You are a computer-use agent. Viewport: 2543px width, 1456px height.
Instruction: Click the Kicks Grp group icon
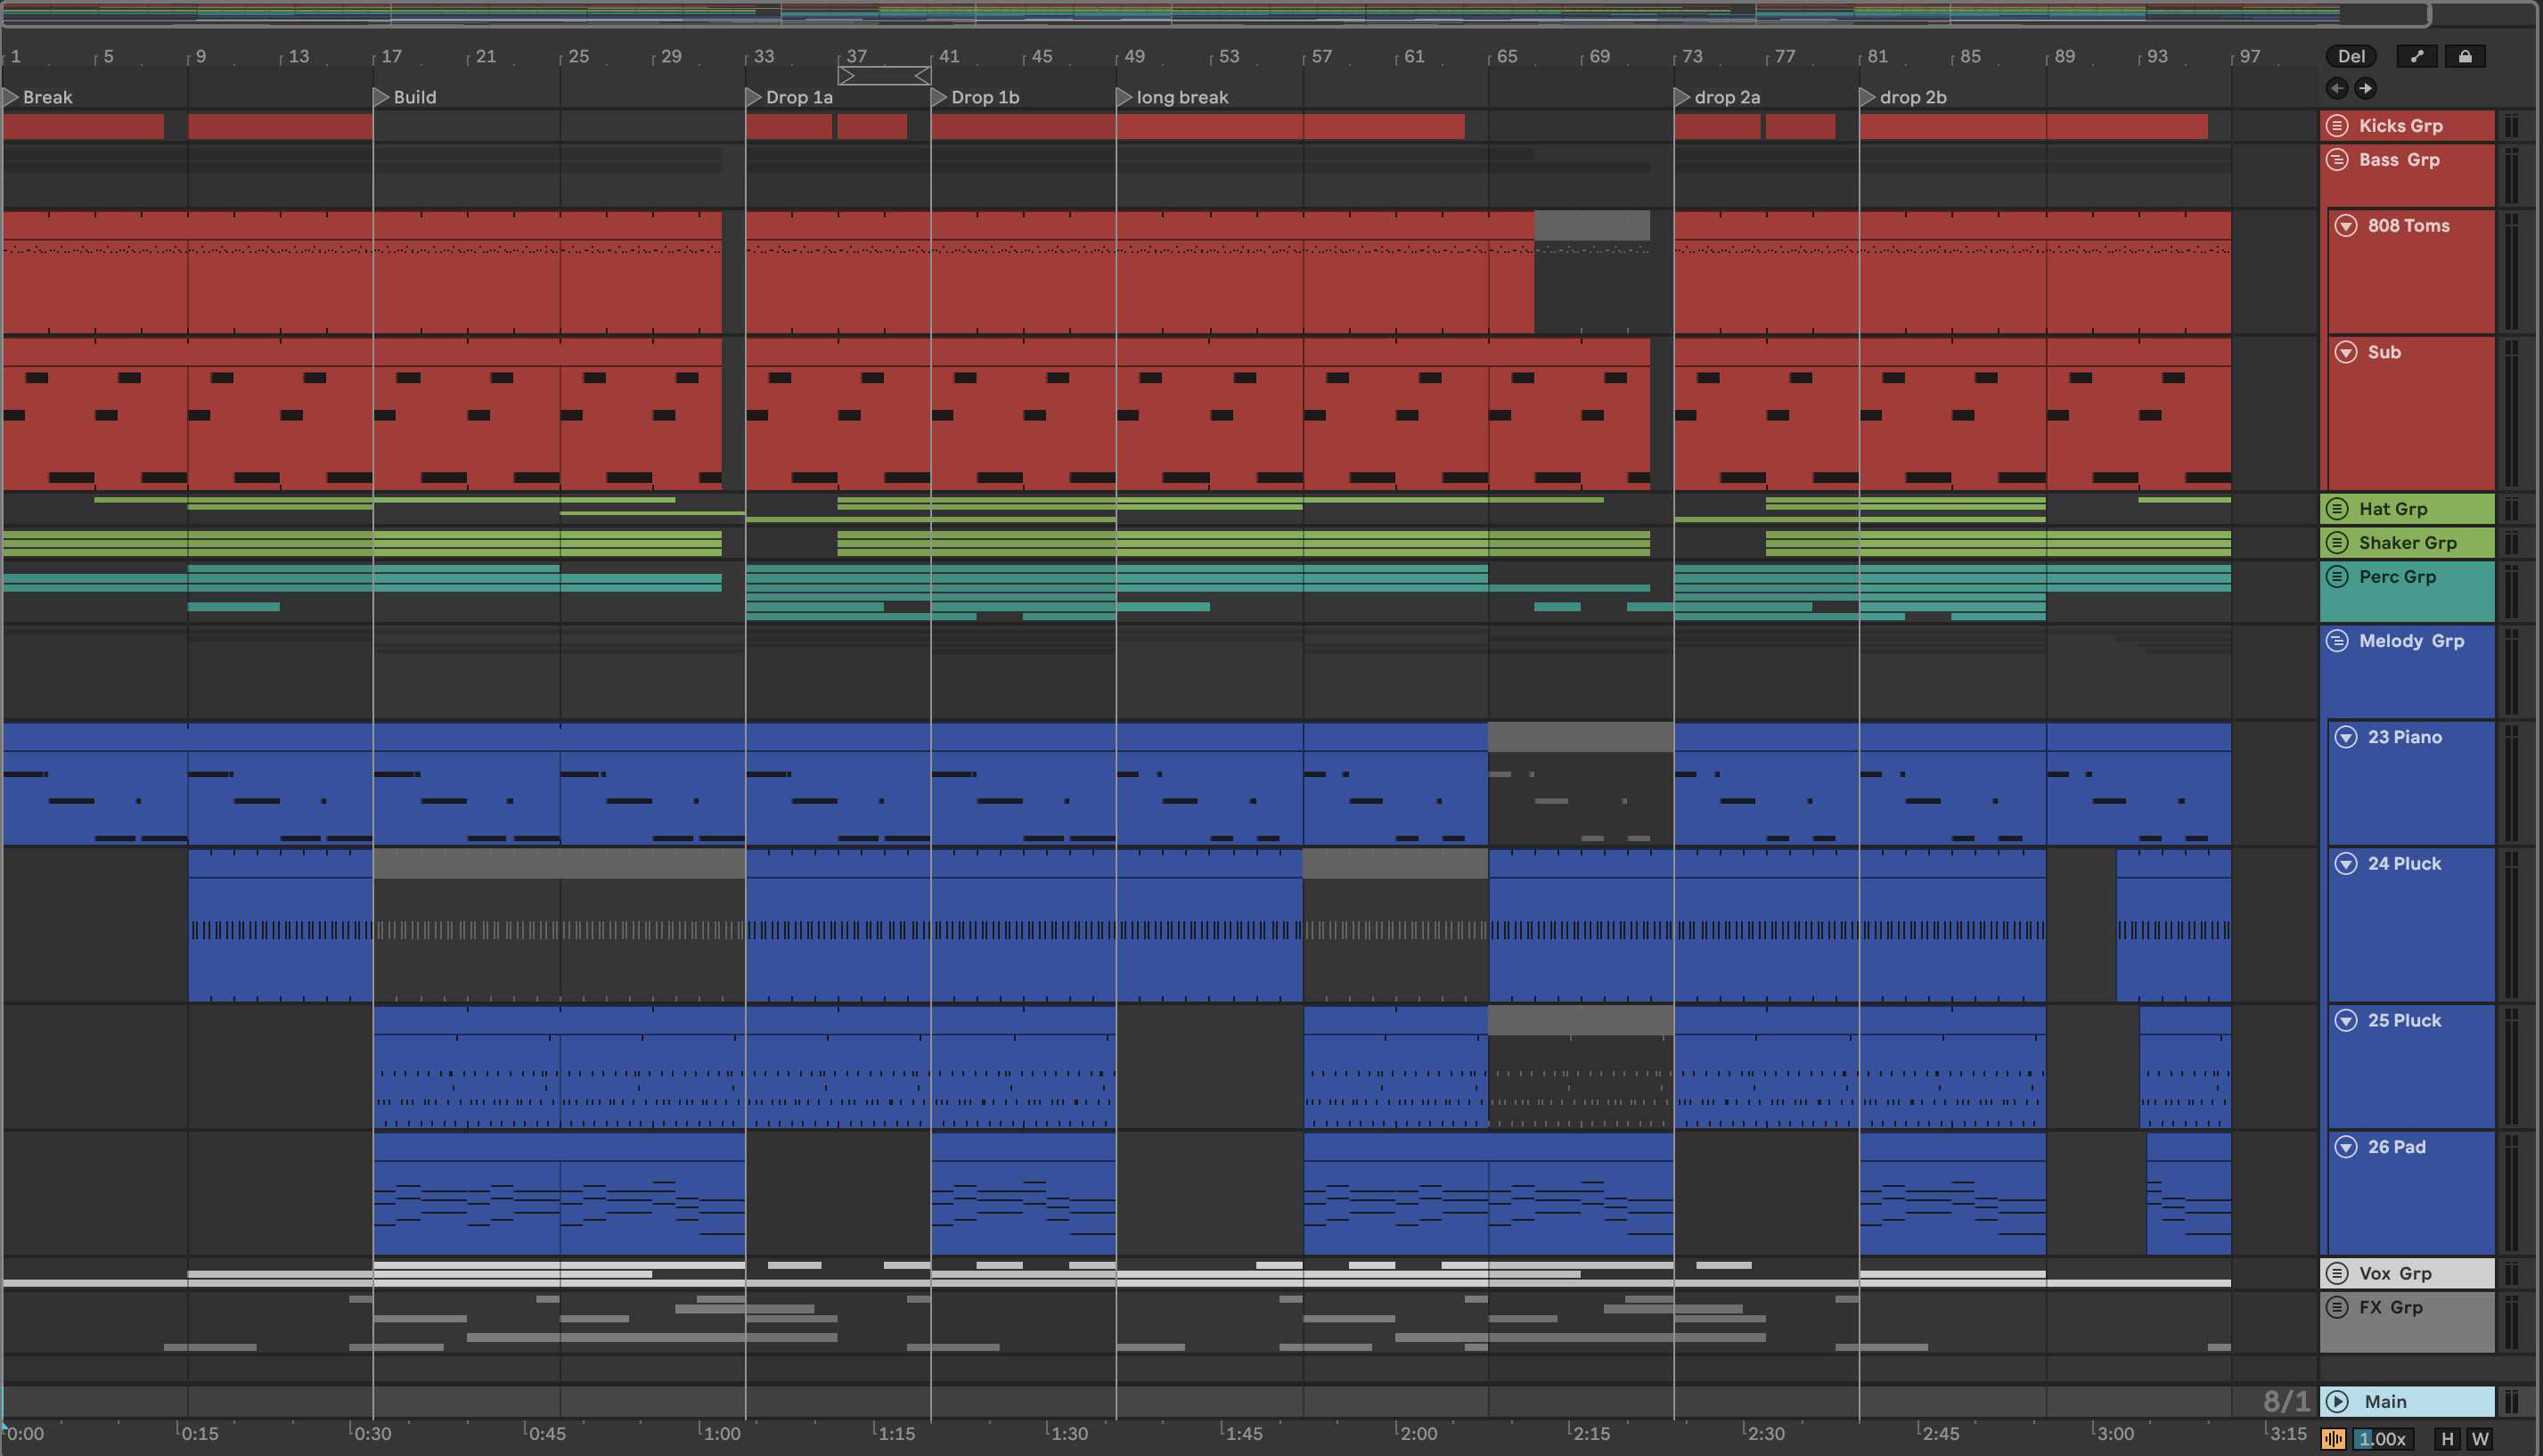[x=2337, y=125]
